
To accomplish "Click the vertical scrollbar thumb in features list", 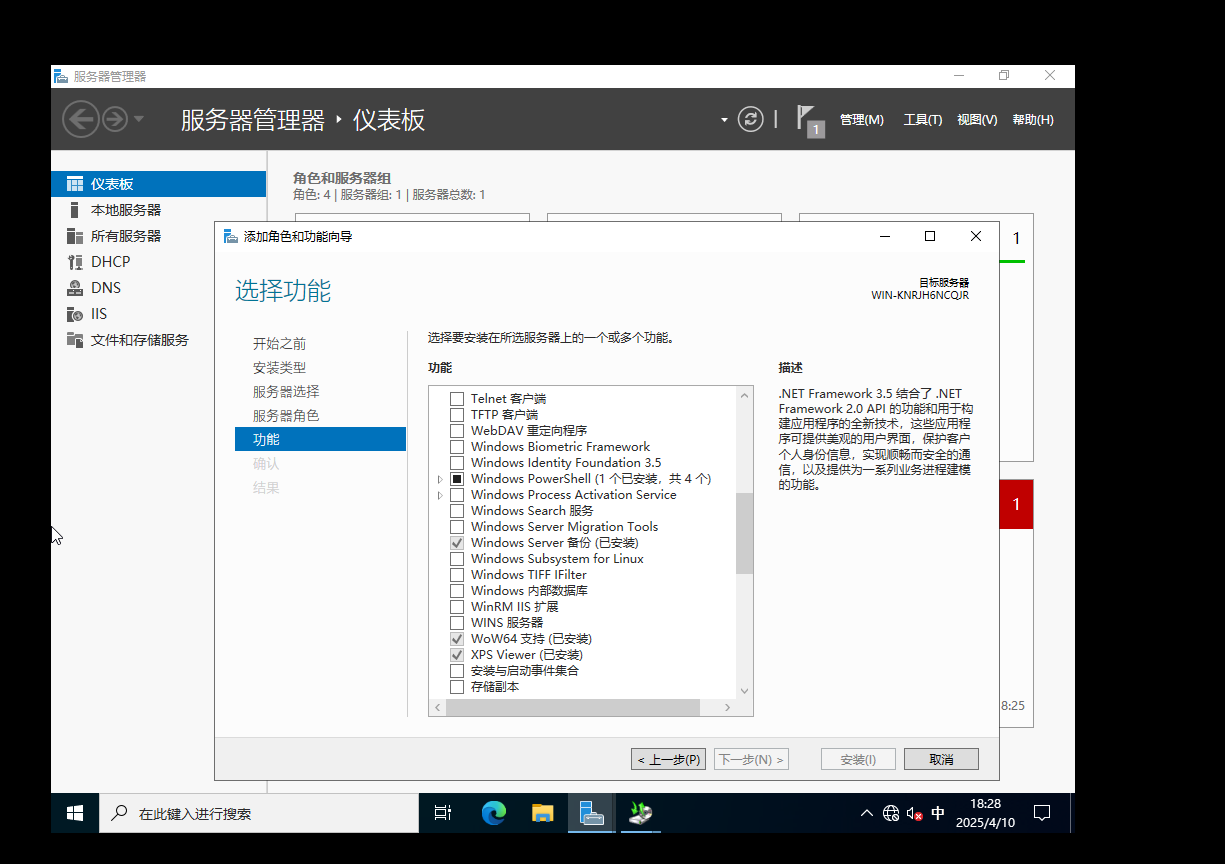I will [744, 533].
